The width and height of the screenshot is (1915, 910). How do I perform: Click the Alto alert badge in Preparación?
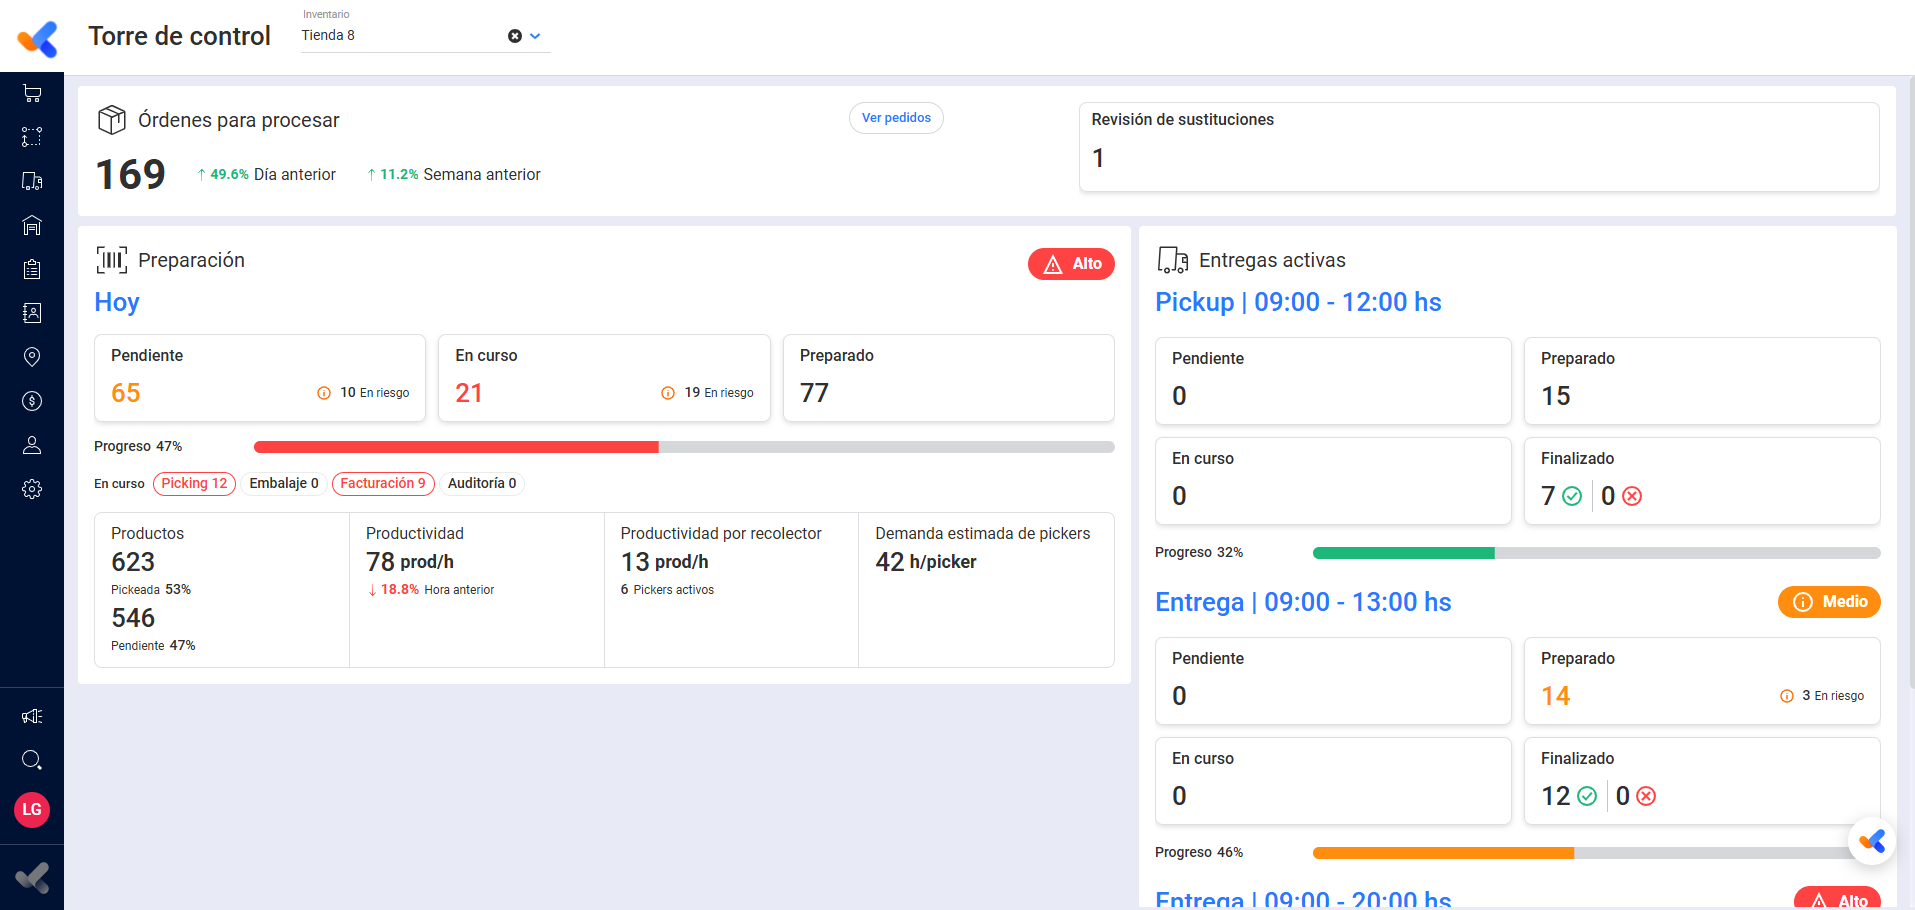tap(1071, 264)
